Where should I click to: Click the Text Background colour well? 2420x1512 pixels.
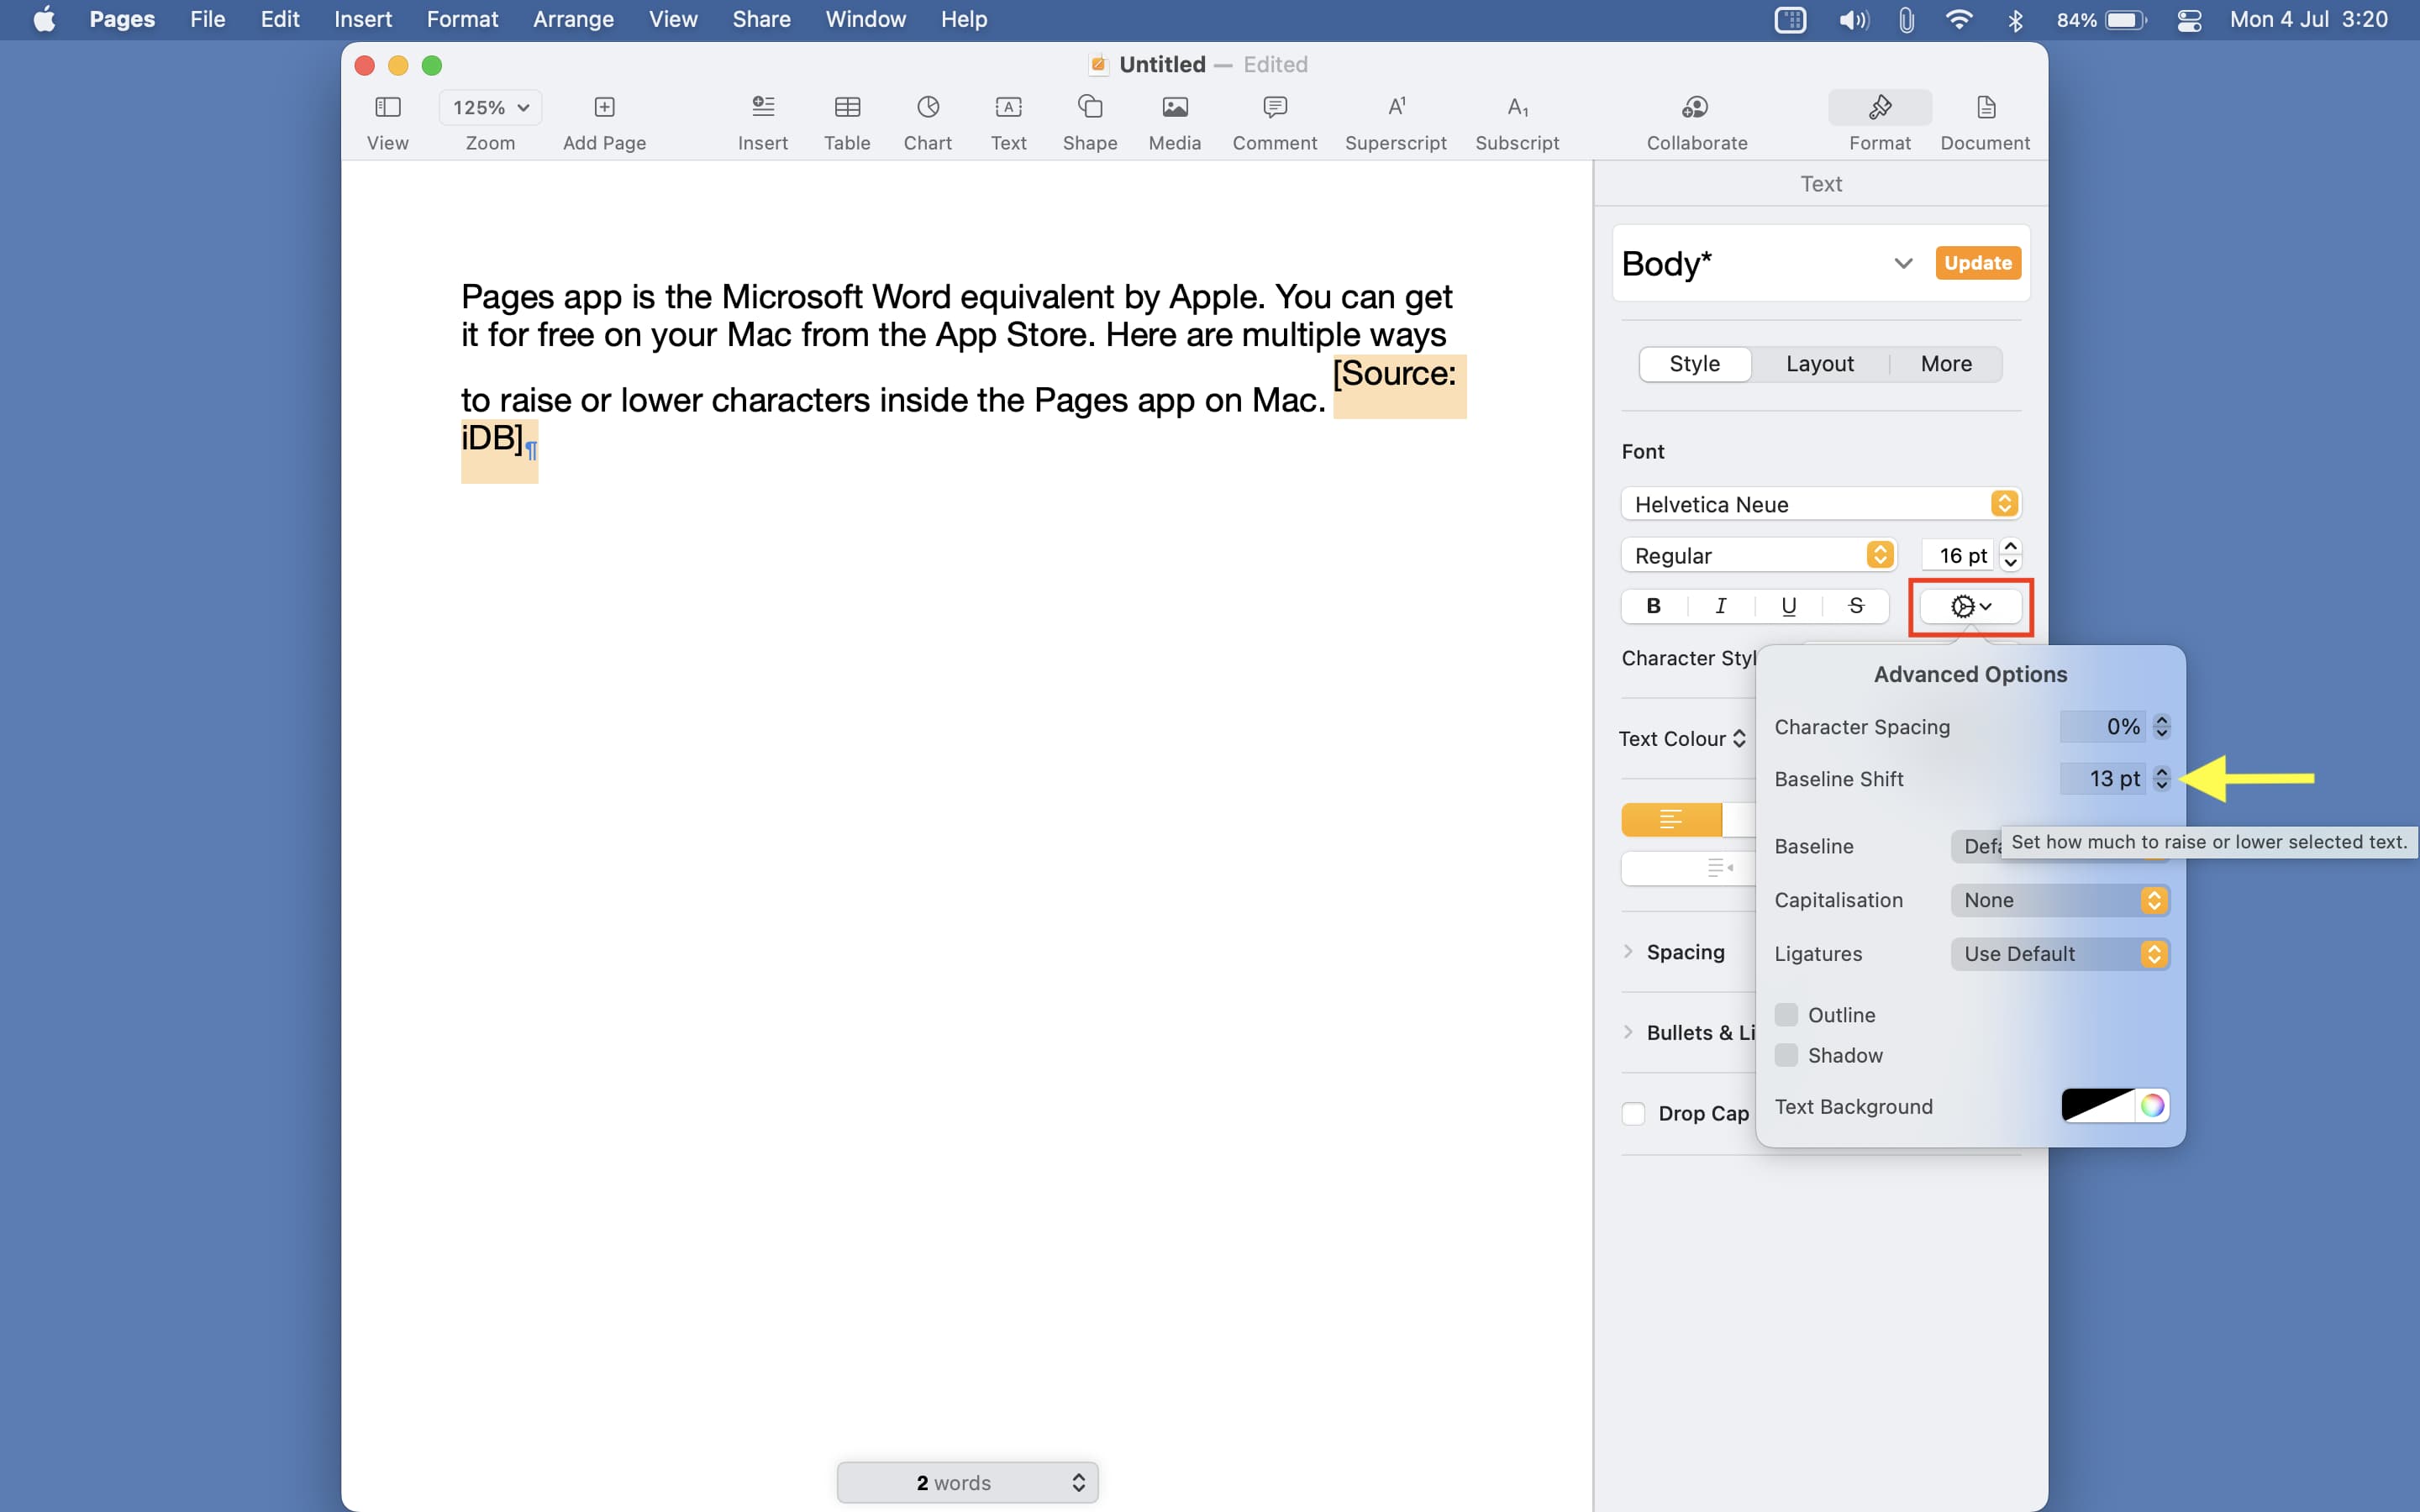click(2097, 1105)
